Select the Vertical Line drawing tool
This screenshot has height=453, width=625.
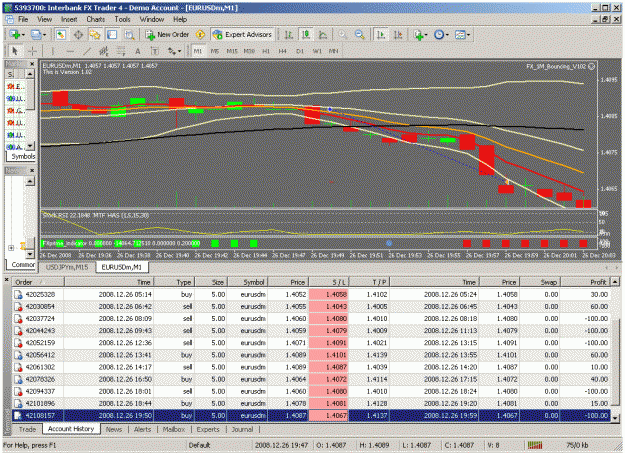[x=53, y=51]
